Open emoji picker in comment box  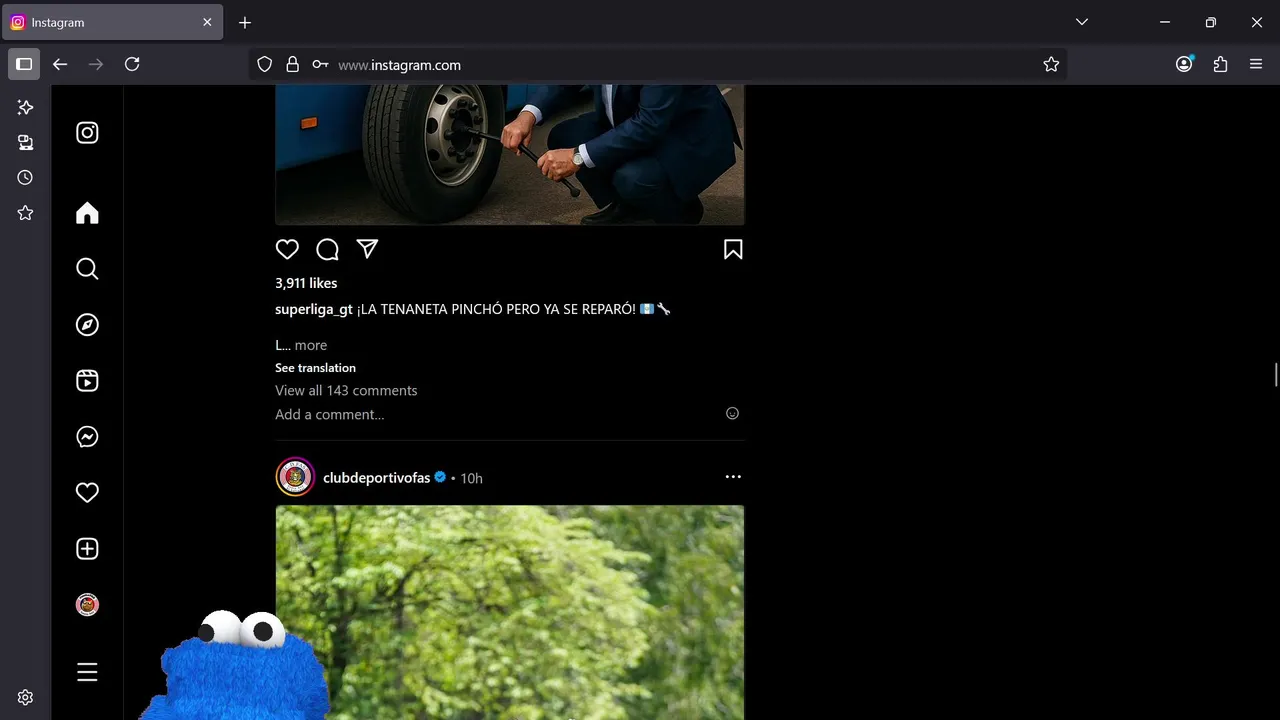pyautogui.click(x=732, y=413)
